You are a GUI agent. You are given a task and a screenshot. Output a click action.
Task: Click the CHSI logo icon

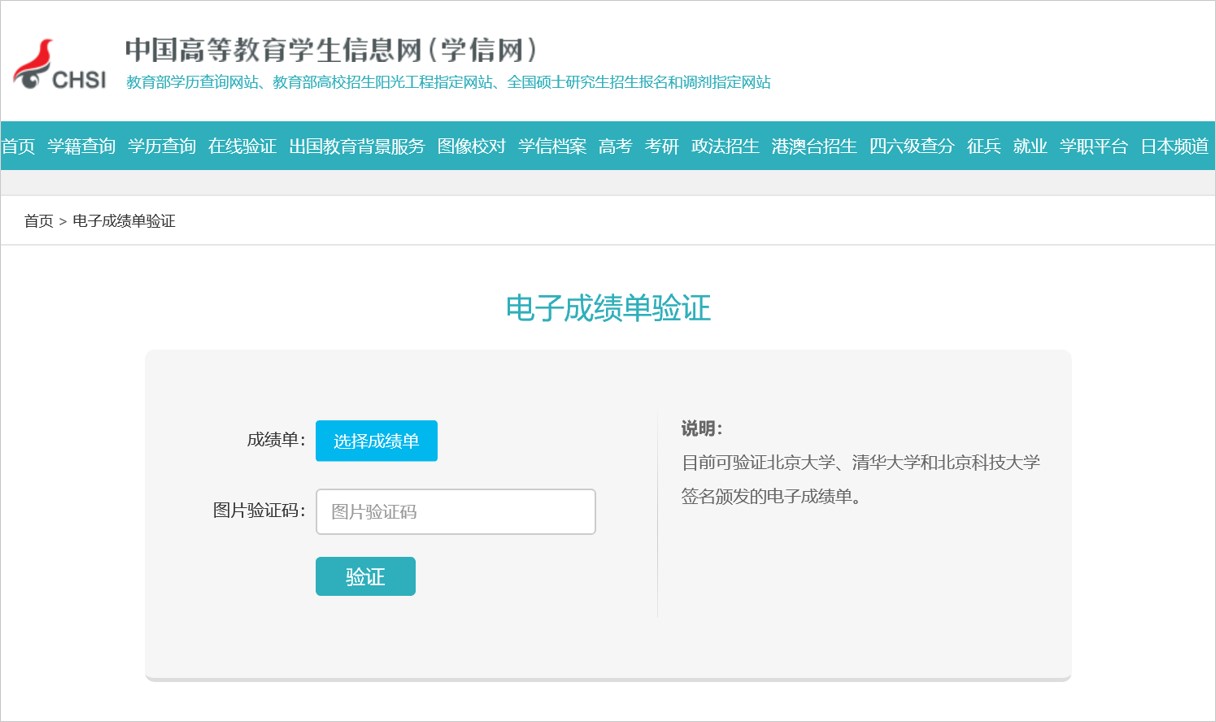59,66
